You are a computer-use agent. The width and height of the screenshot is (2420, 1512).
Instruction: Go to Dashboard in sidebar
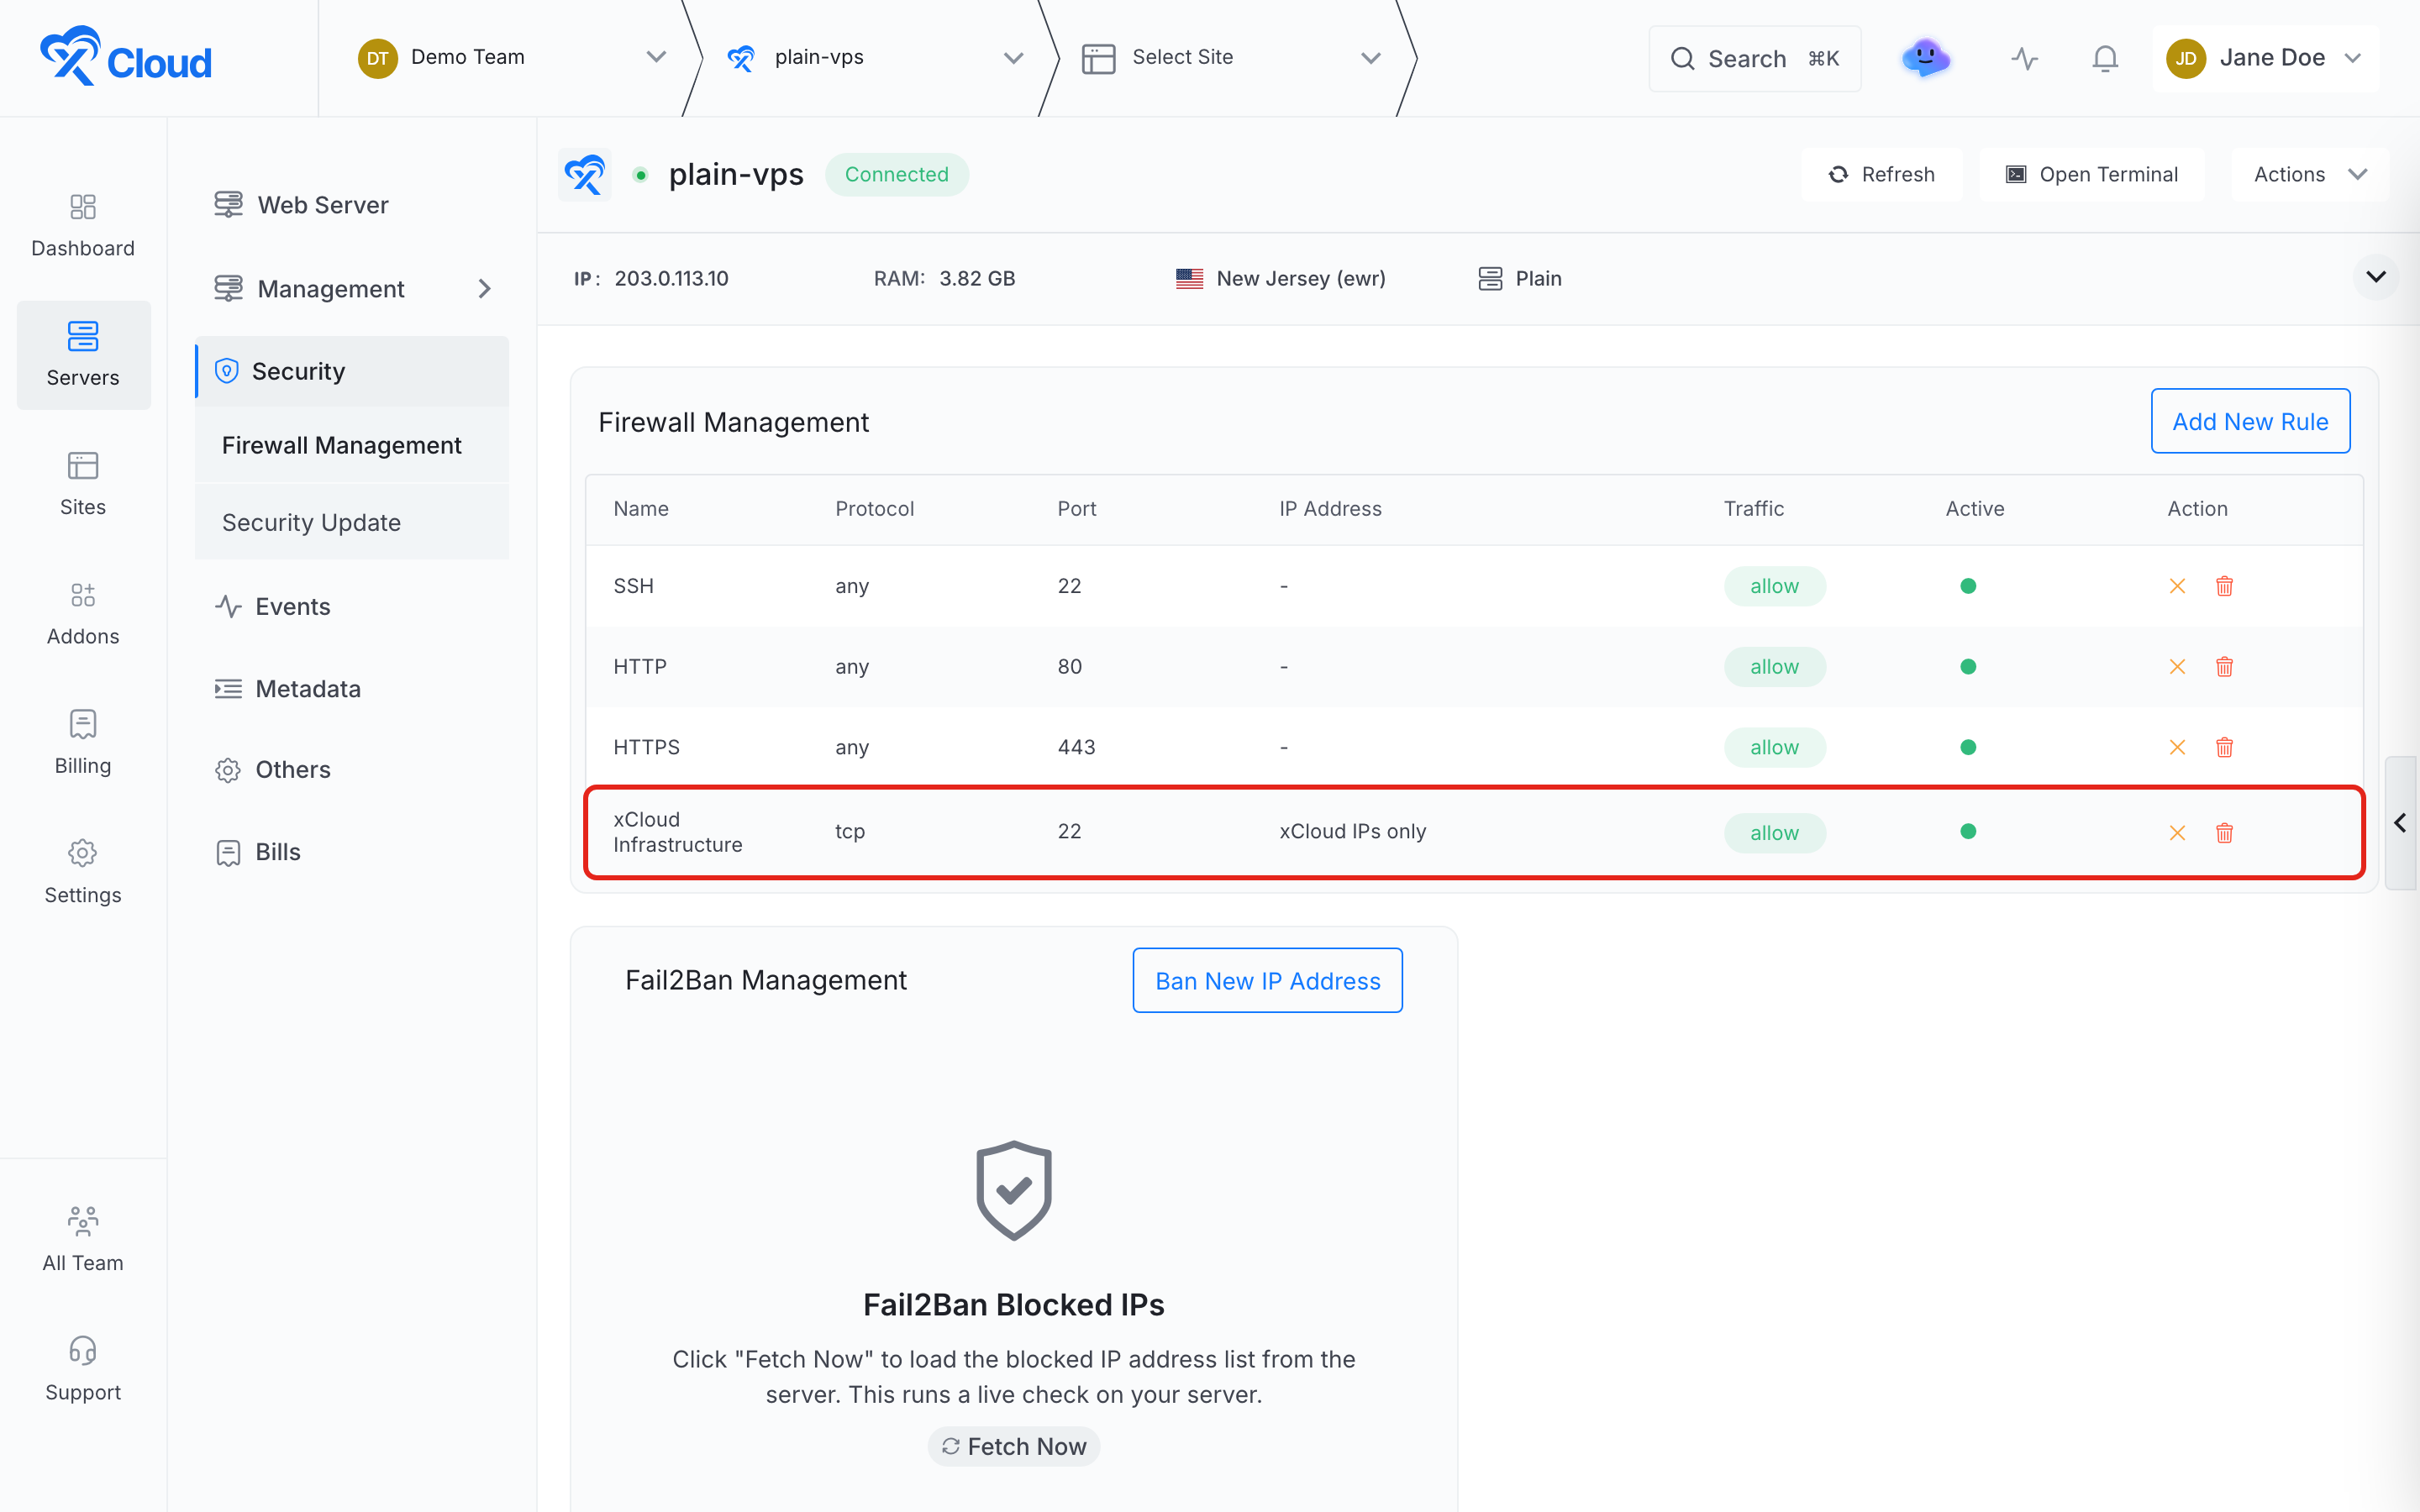coord(83,226)
